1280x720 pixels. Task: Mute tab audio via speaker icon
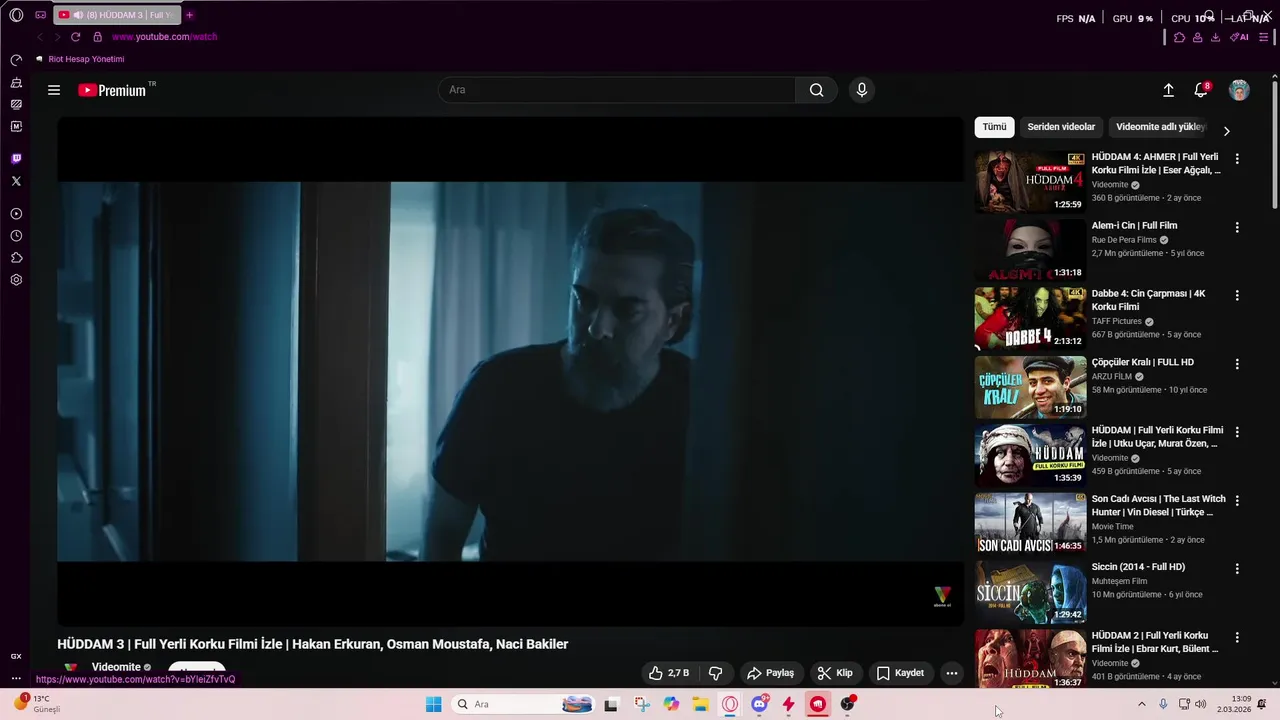[x=78, y=15]
